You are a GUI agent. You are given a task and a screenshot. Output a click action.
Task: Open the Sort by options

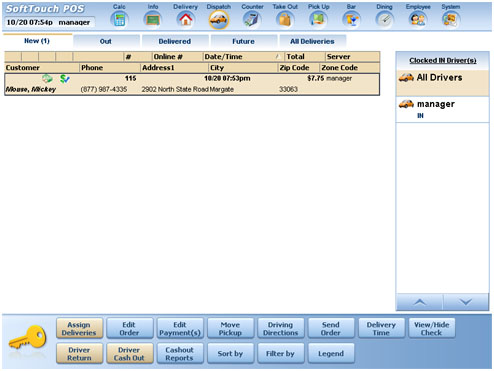click(x=230, y=353)
